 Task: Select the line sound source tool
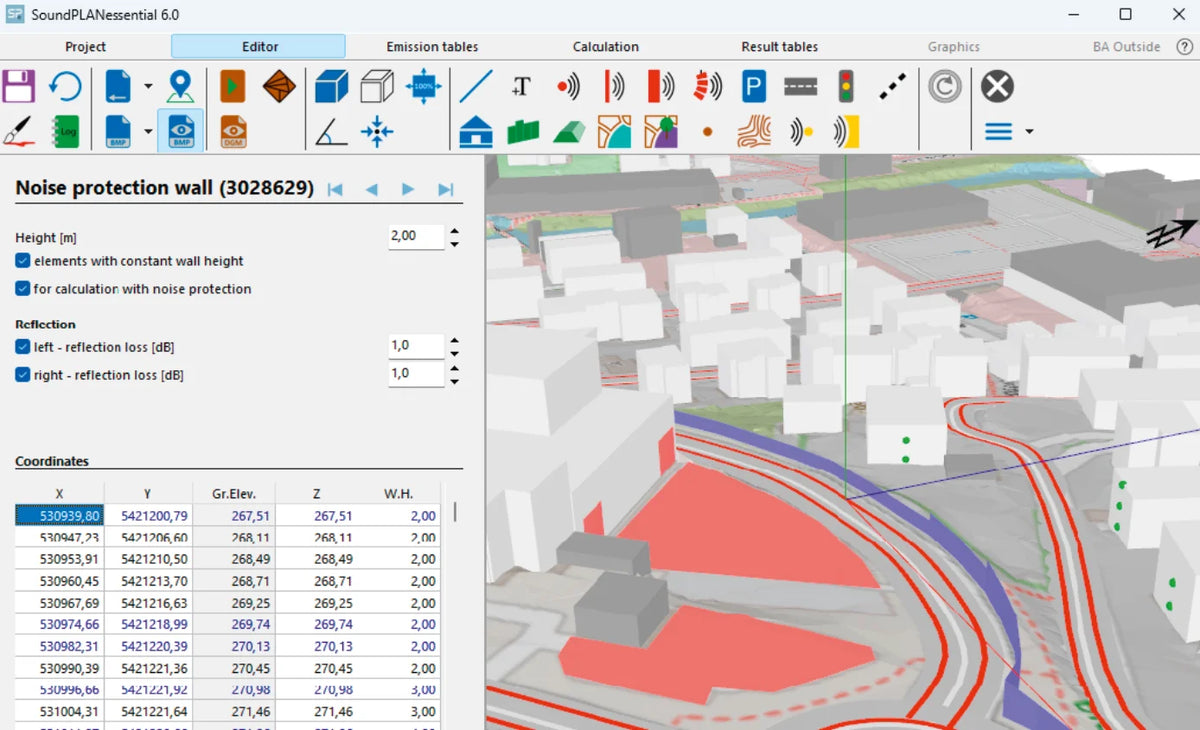[614, 87]
